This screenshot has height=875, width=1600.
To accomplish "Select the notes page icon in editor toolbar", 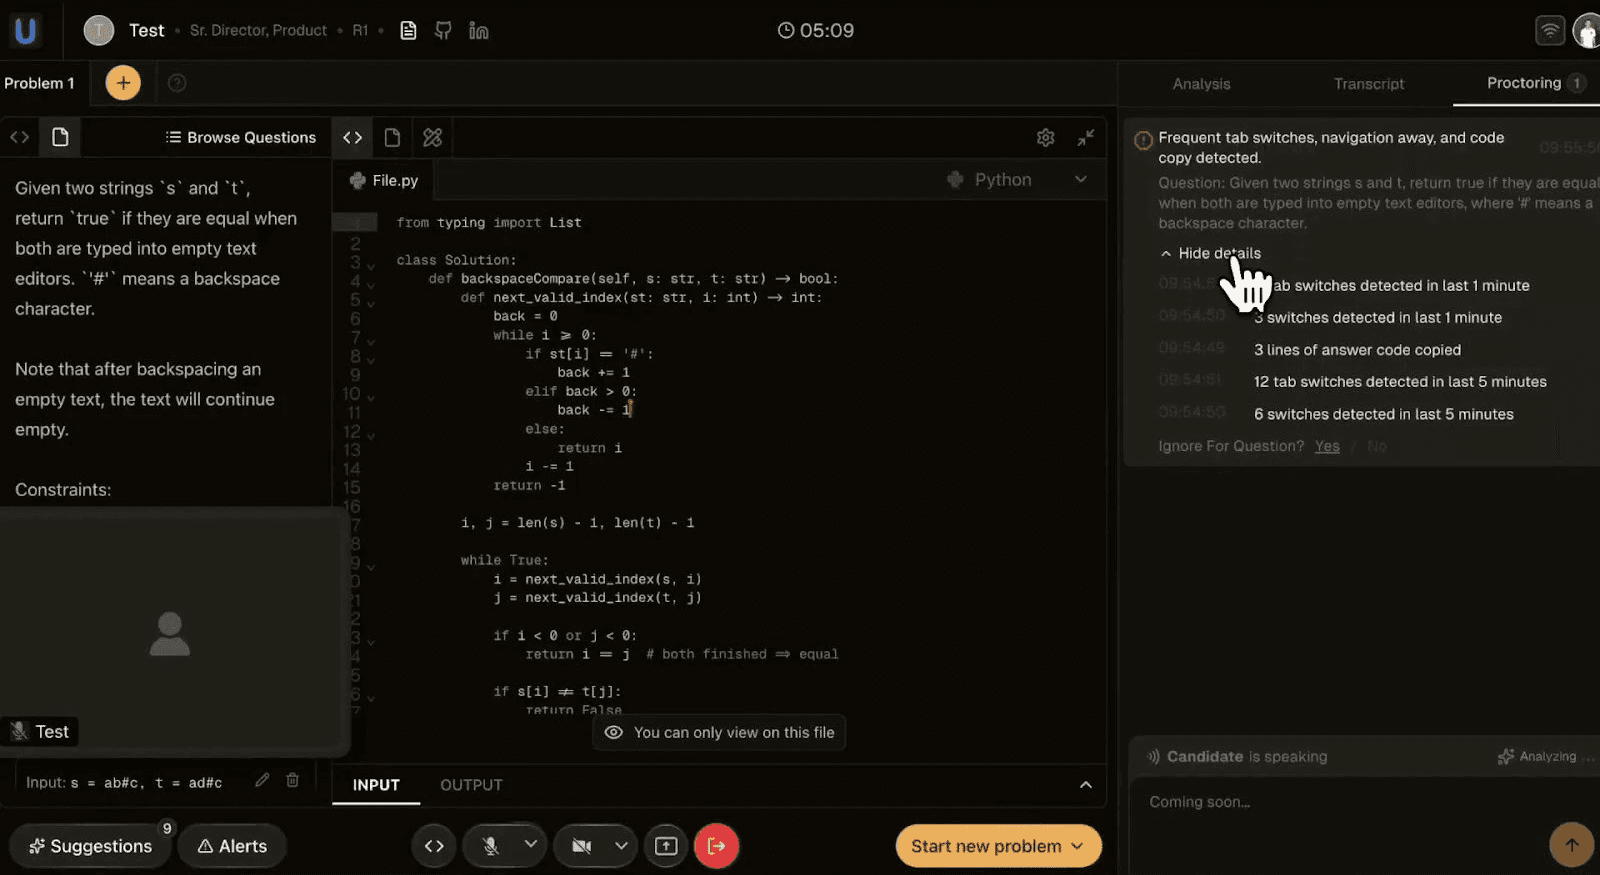I will [x=392, y=137].
